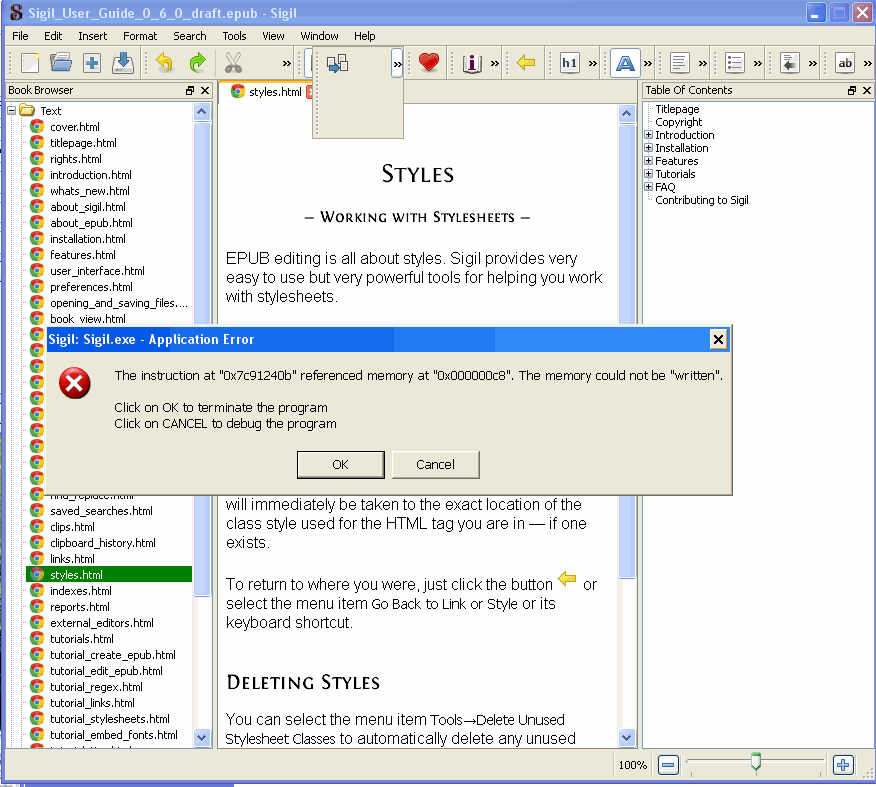
Task: Click the ab case-change icon
Action: tap(845, 63)
